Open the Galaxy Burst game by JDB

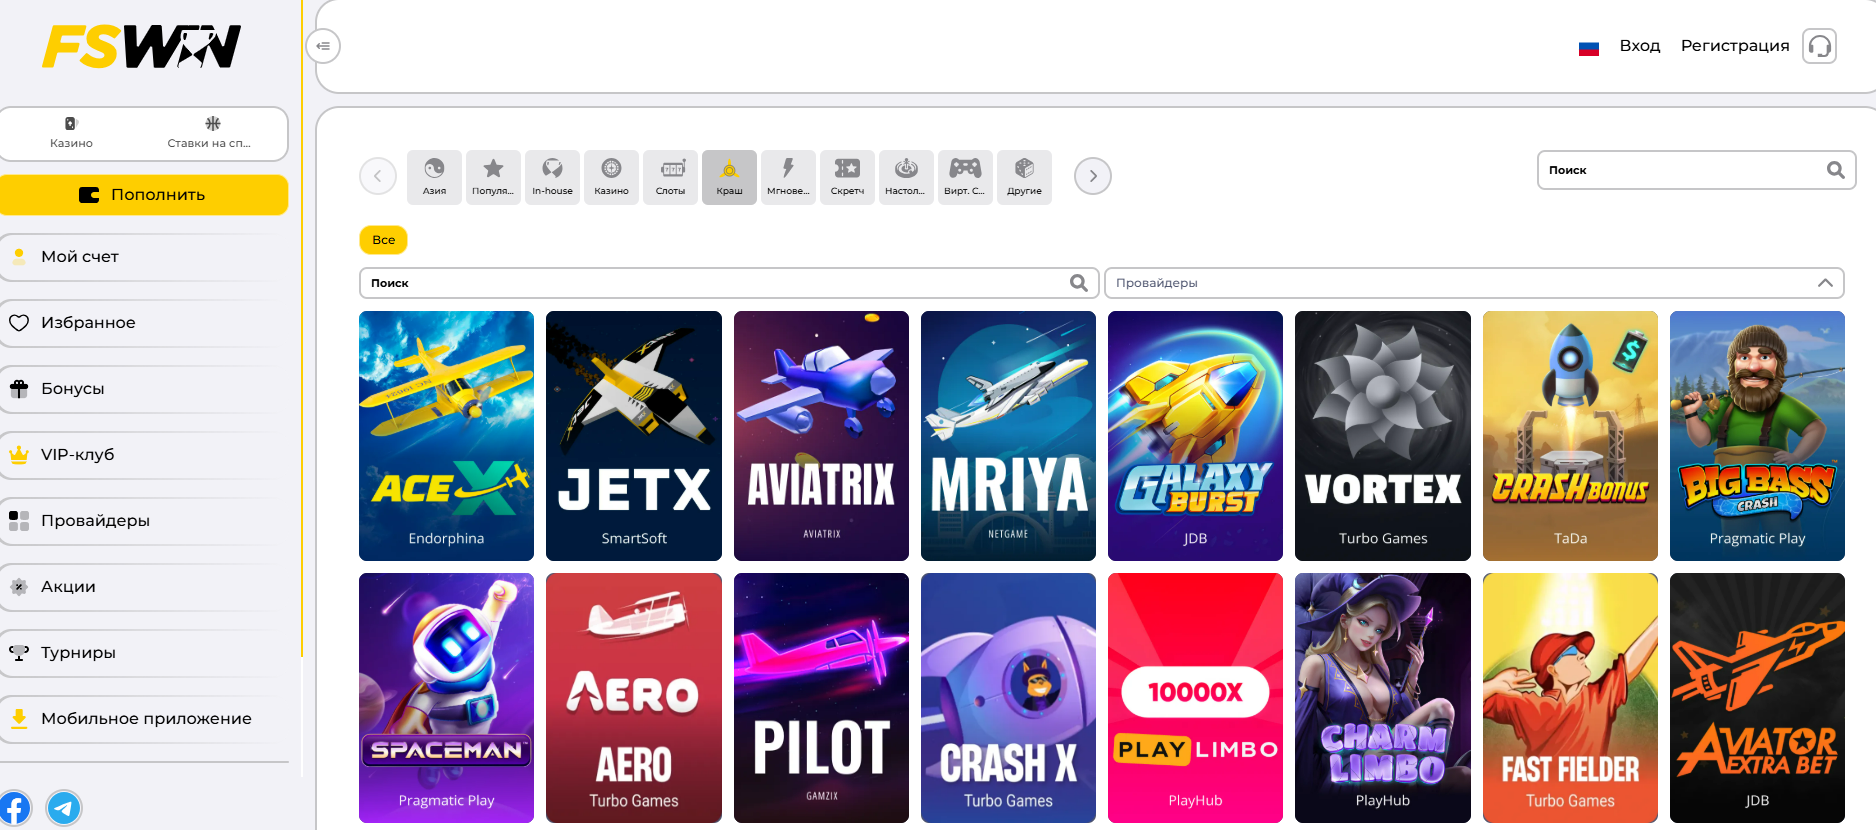click(x=1195, y=436)
